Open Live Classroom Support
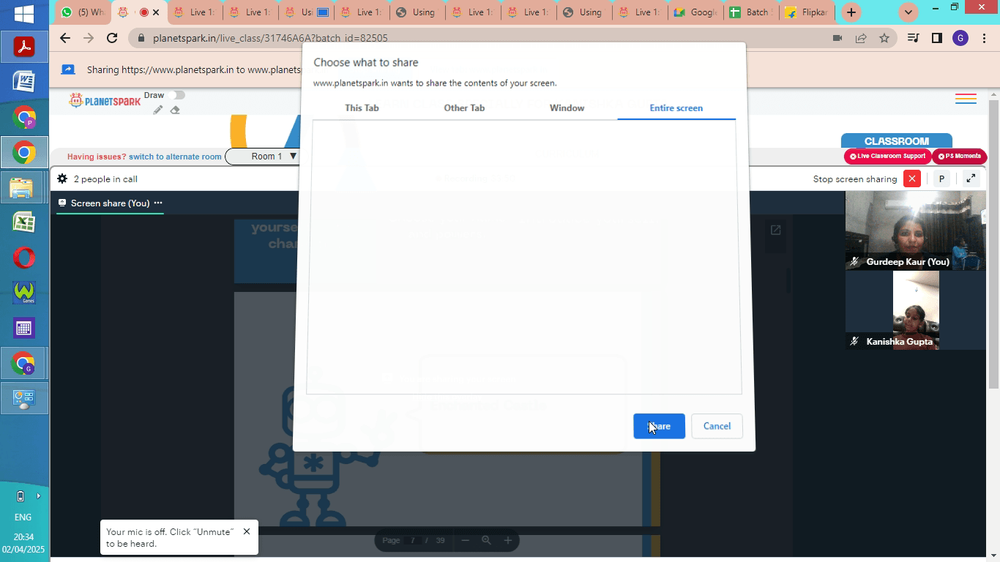This screenshot has height=562, width=1000. pyautogui.click(x=887, y=156)
